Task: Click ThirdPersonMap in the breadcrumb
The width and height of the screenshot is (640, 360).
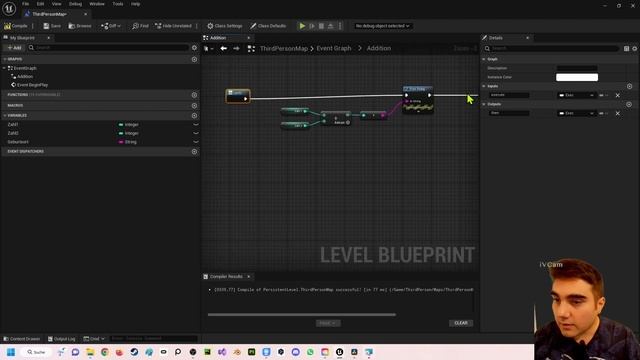Action: click(284, 48)
